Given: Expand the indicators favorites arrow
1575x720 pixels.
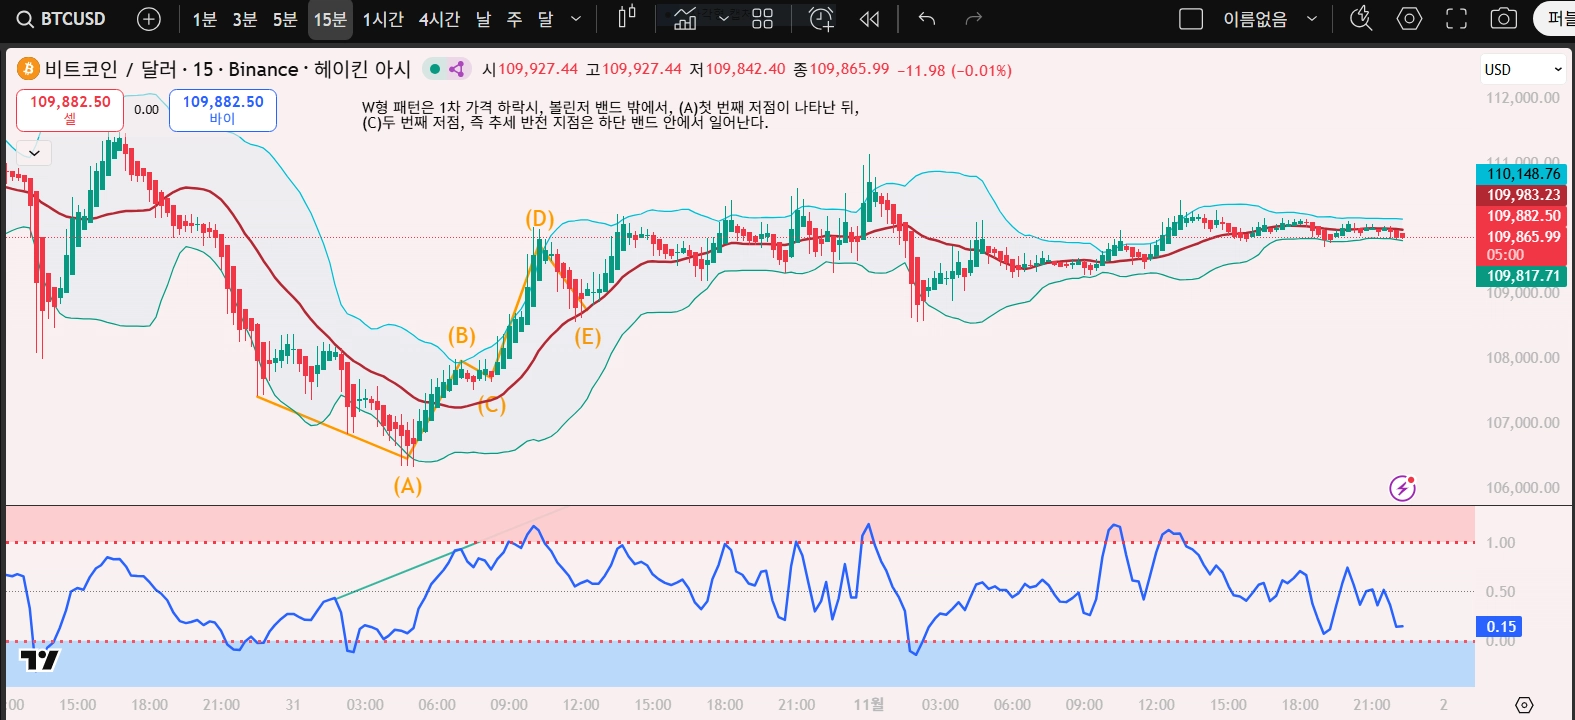Looking at the screenshot, I should click(x=724, y=18).
